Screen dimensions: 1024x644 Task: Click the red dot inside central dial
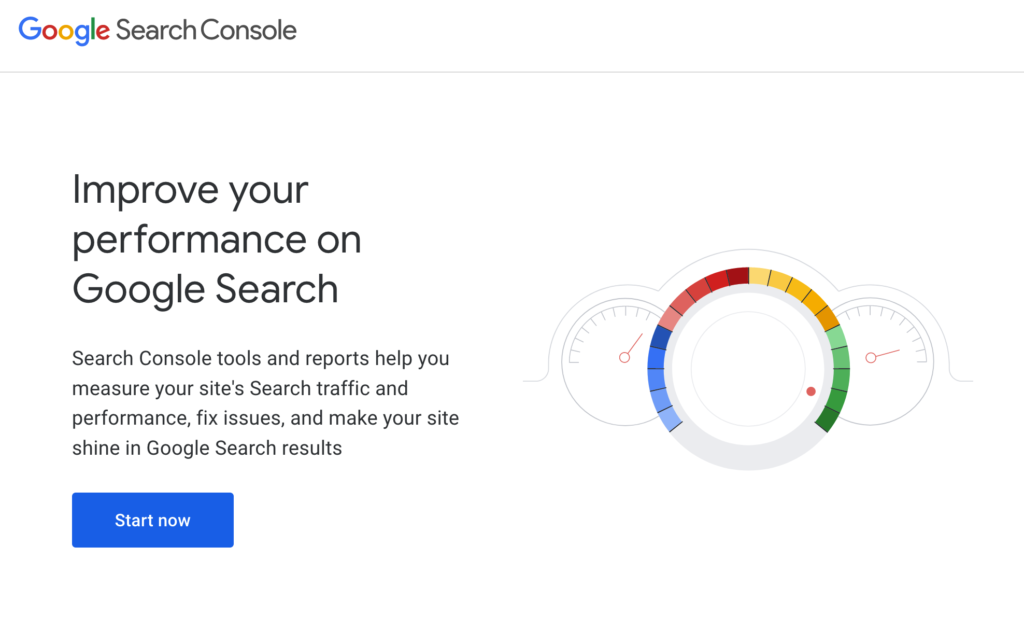point(810,391)
